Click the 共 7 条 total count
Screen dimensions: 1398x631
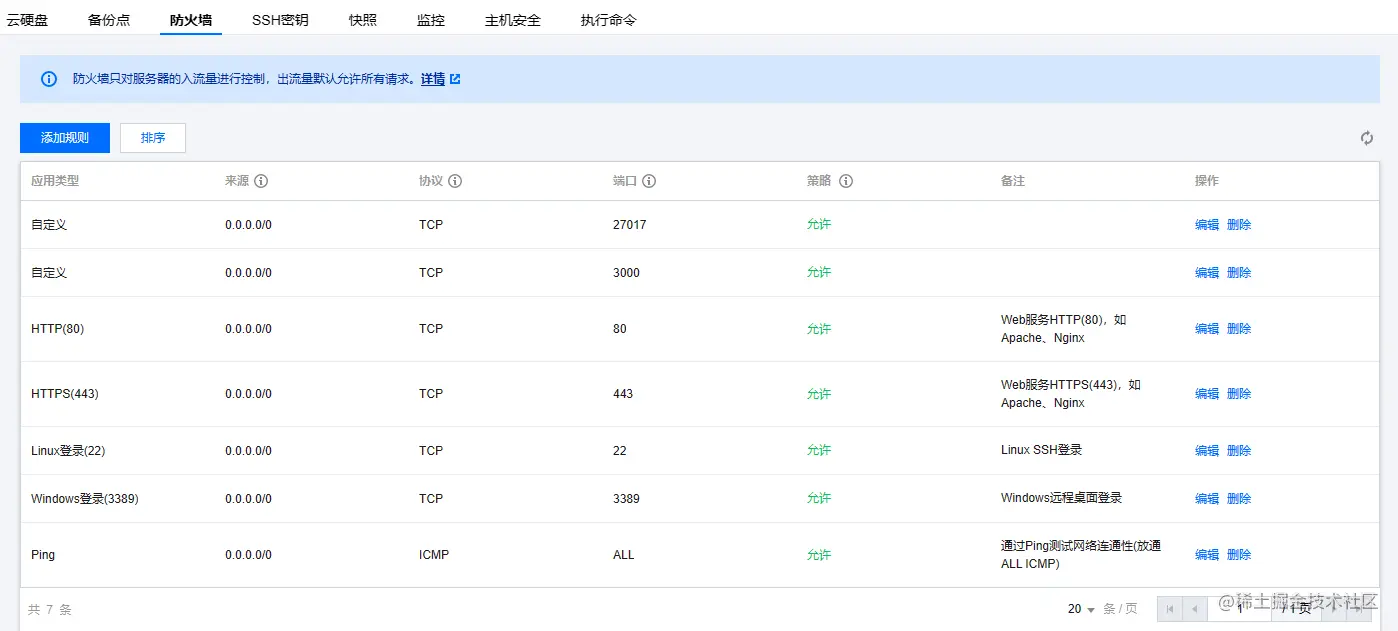click(x=50, y=609)
